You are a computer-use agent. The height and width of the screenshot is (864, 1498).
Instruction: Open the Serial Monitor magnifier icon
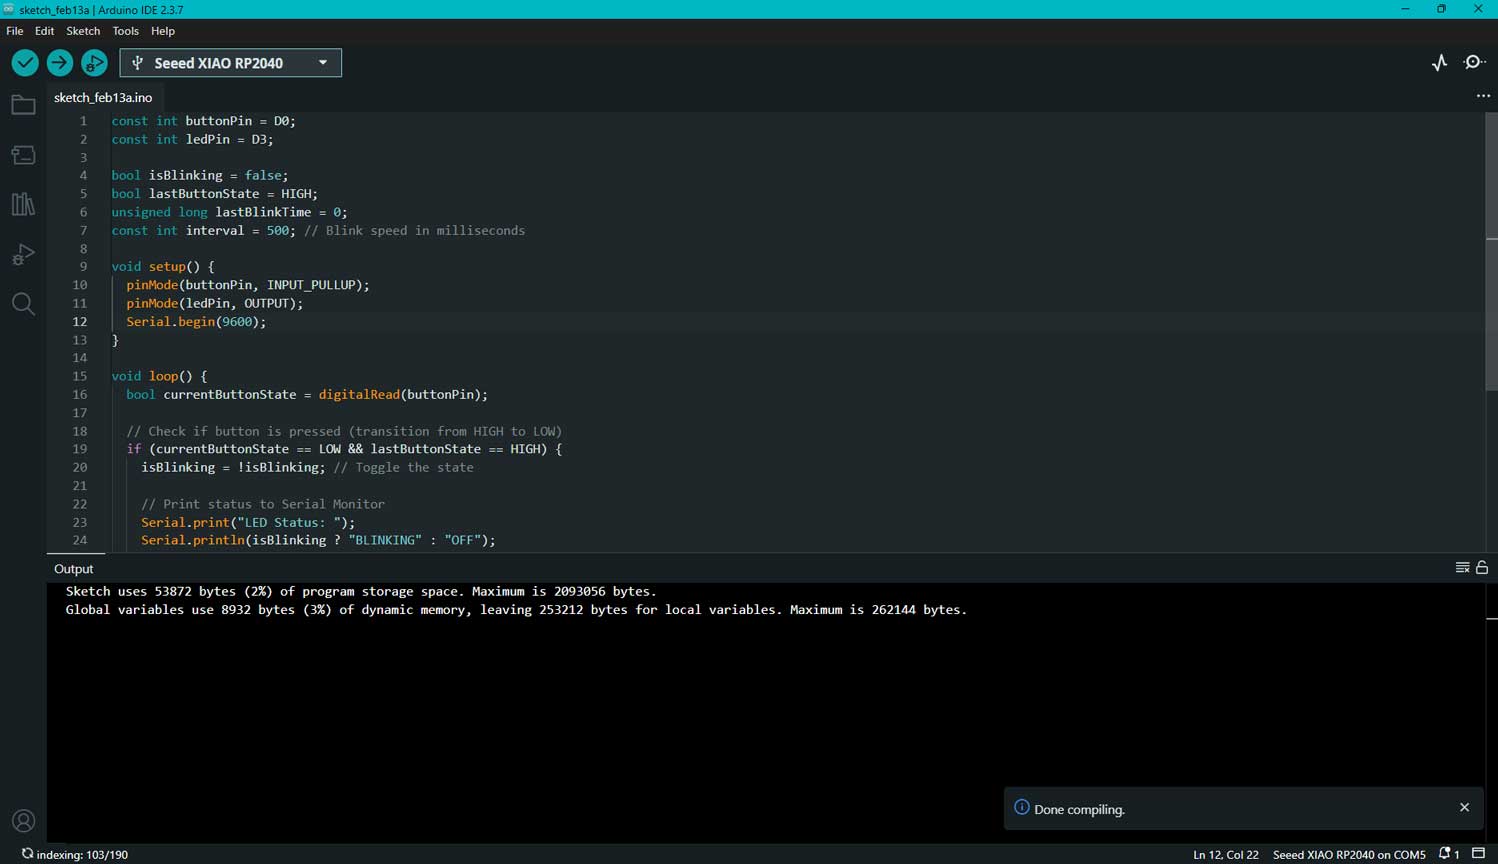click(x=1474, y=63)
